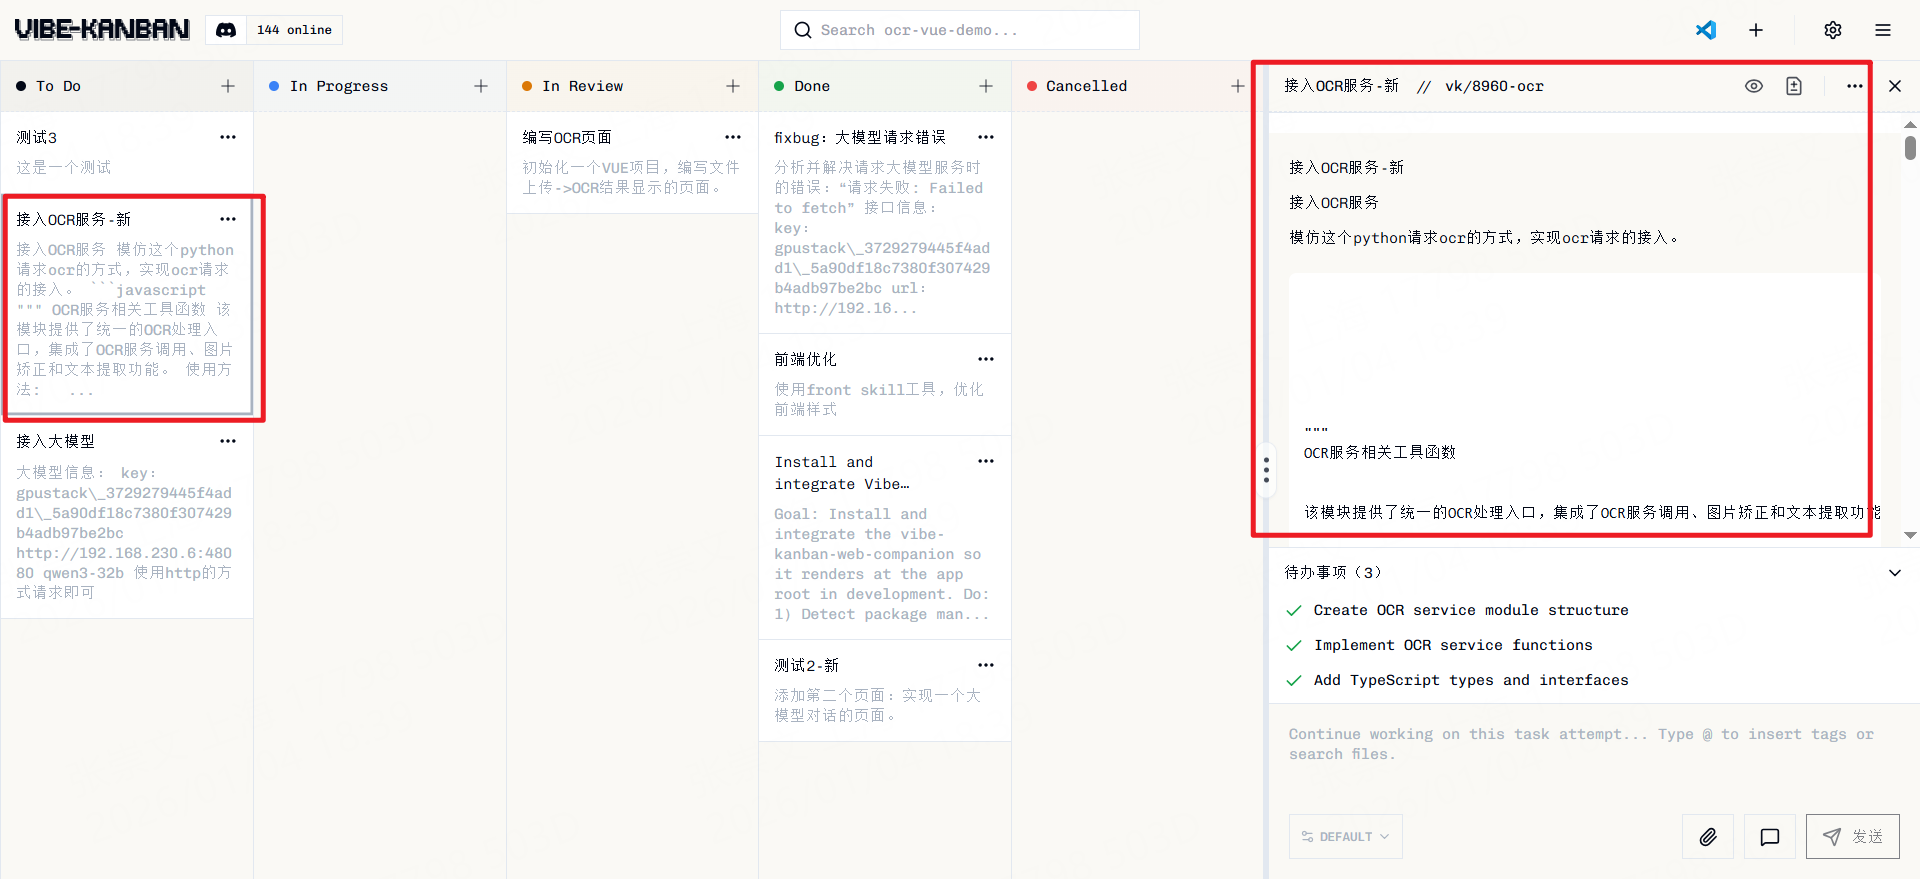This screenshot has height=879, width=1920.
Task: Add a task to In Review column
Action: click(733, 86)
